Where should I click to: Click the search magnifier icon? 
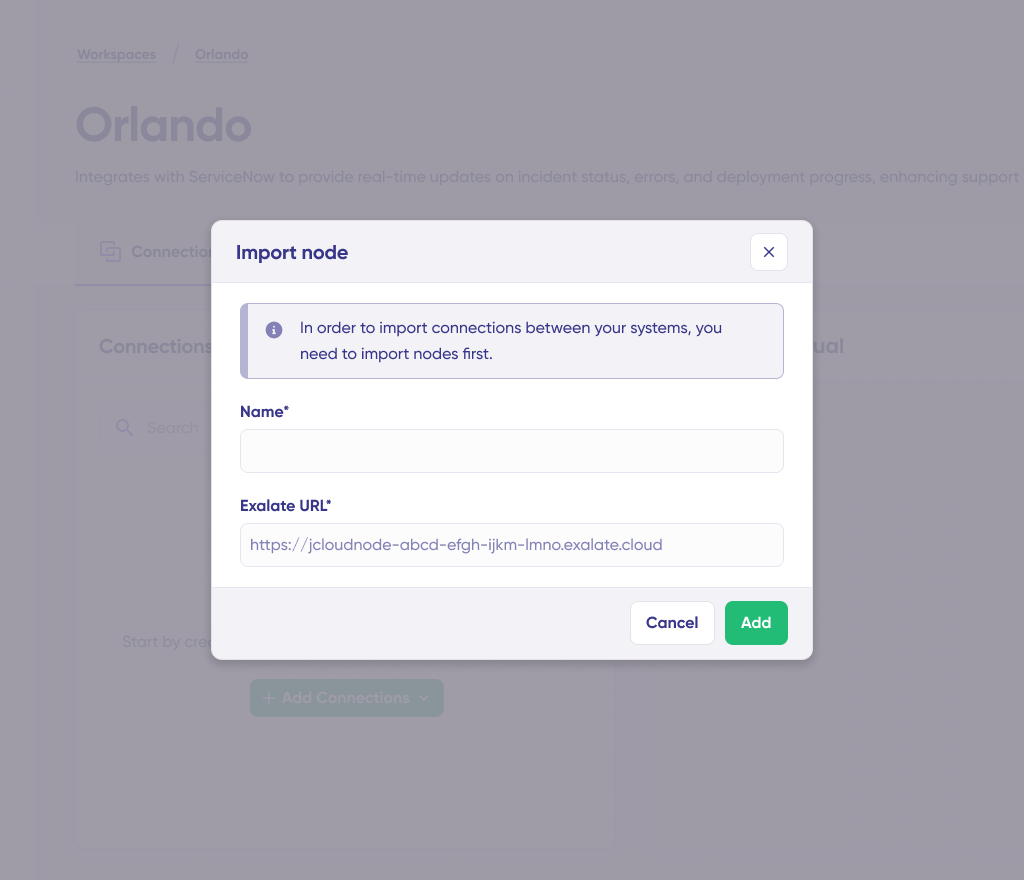coord(124,427)
